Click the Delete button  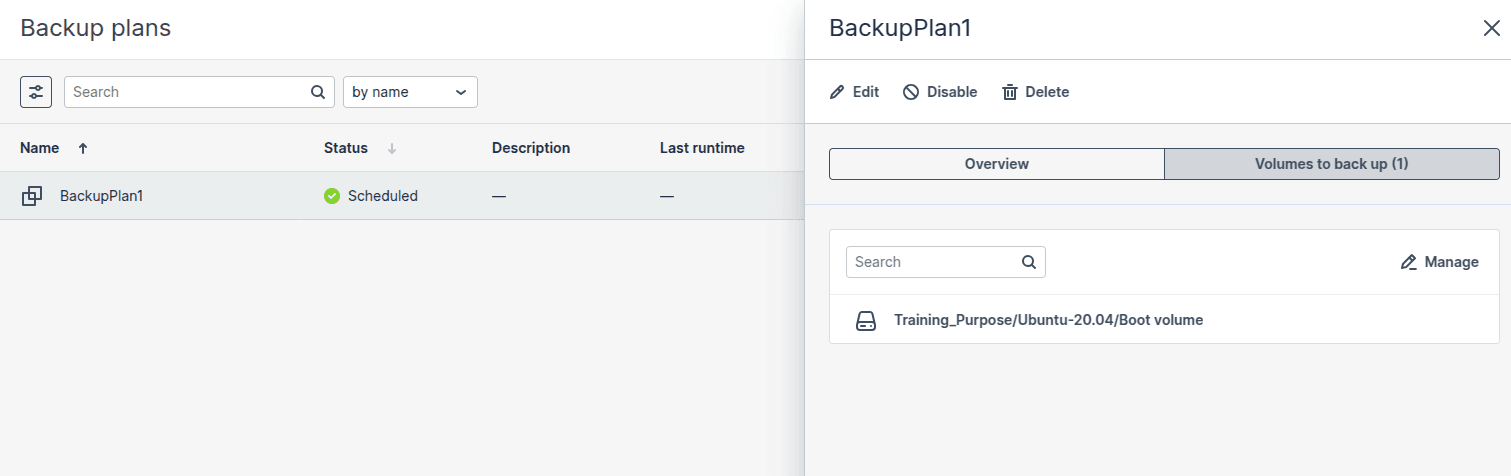(x=1036, y=92)
